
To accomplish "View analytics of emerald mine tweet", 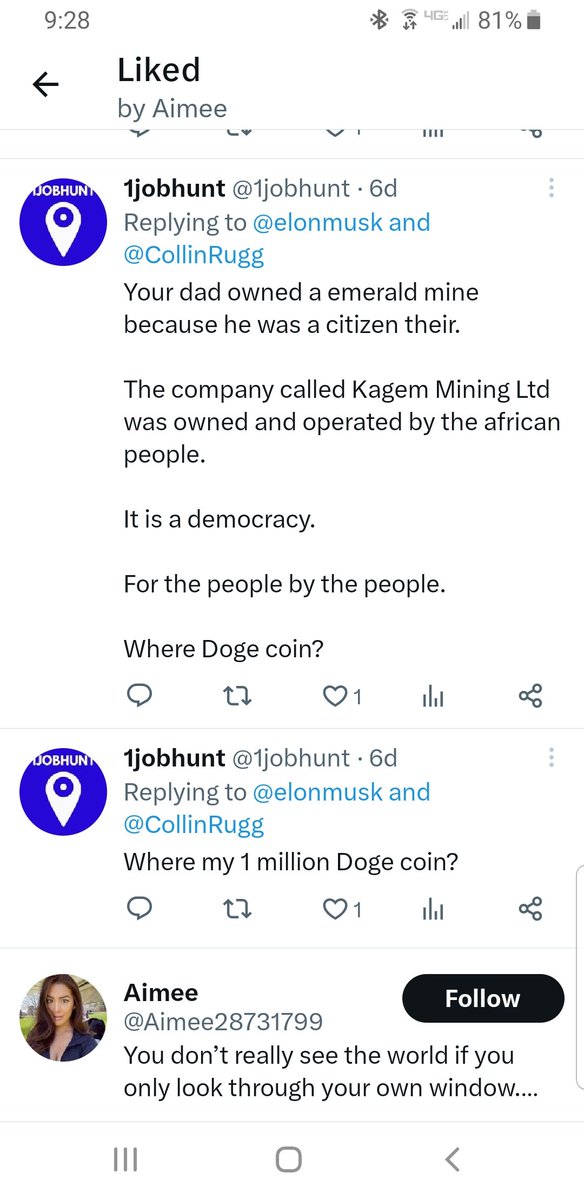I will 432,696.
